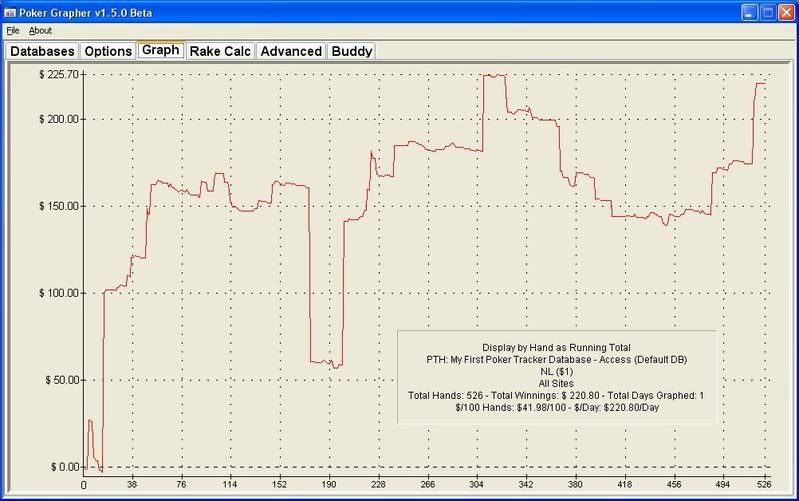Go to the Advanced tab
799x501 pixels.
[291, 51]
